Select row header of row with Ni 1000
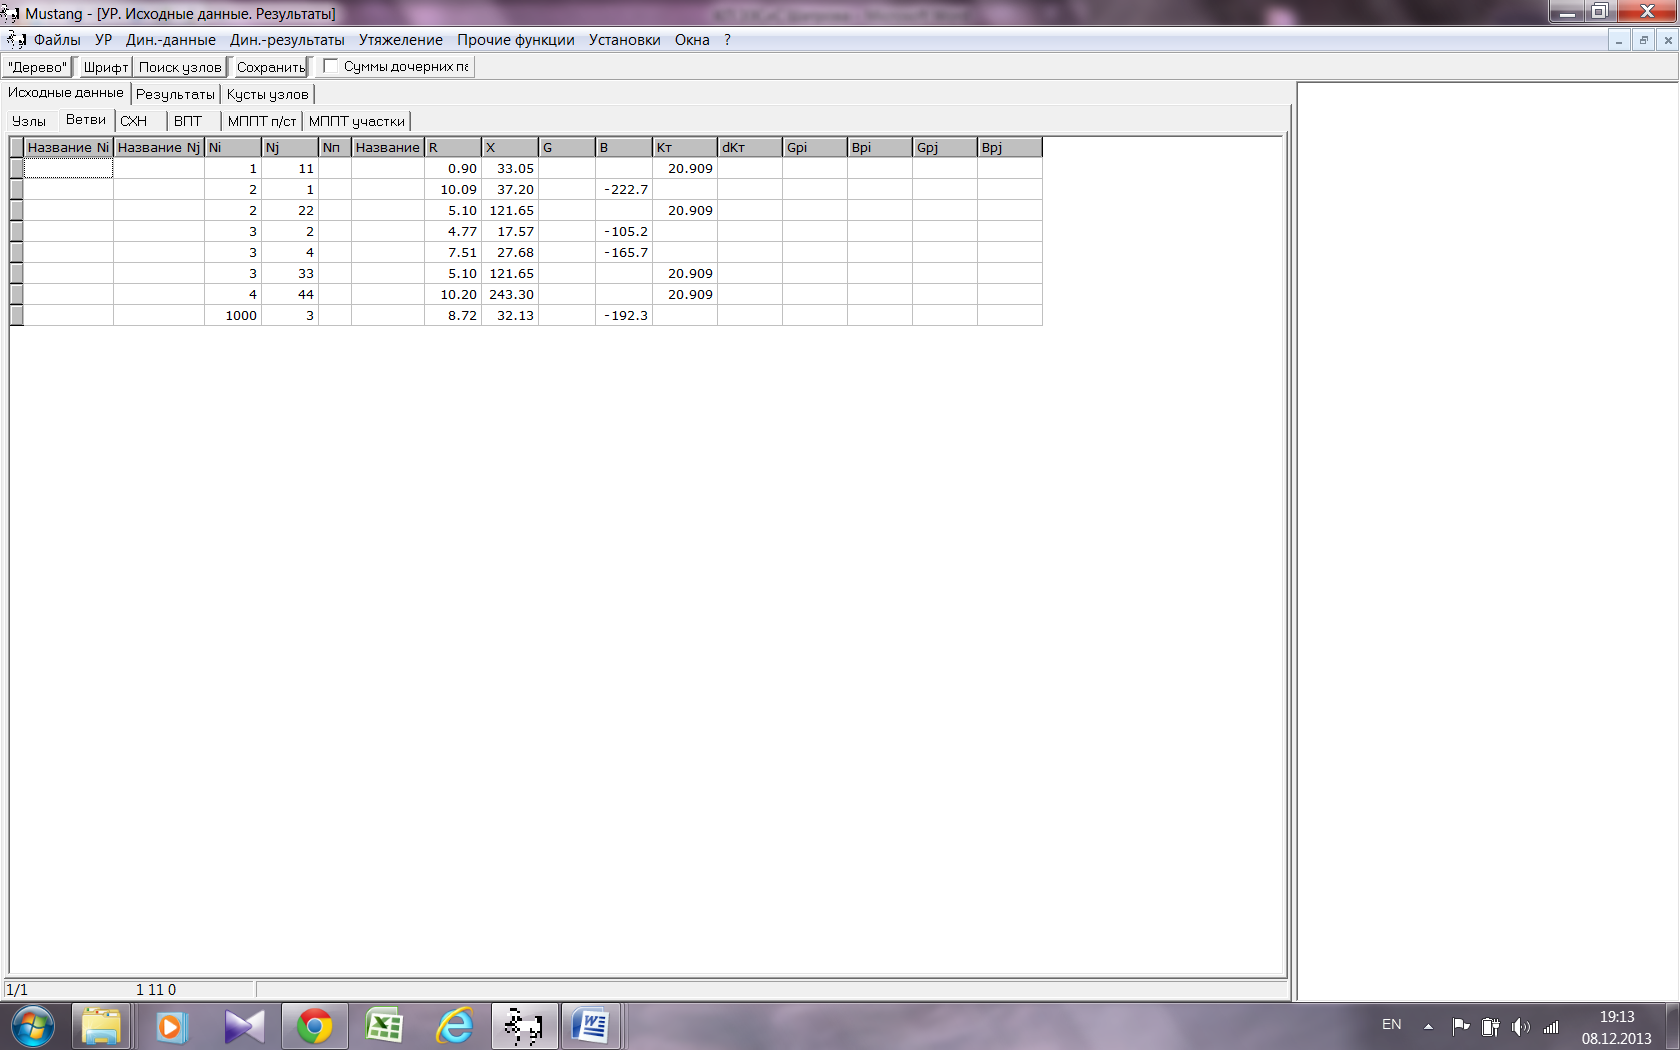 tap(16, 315)
